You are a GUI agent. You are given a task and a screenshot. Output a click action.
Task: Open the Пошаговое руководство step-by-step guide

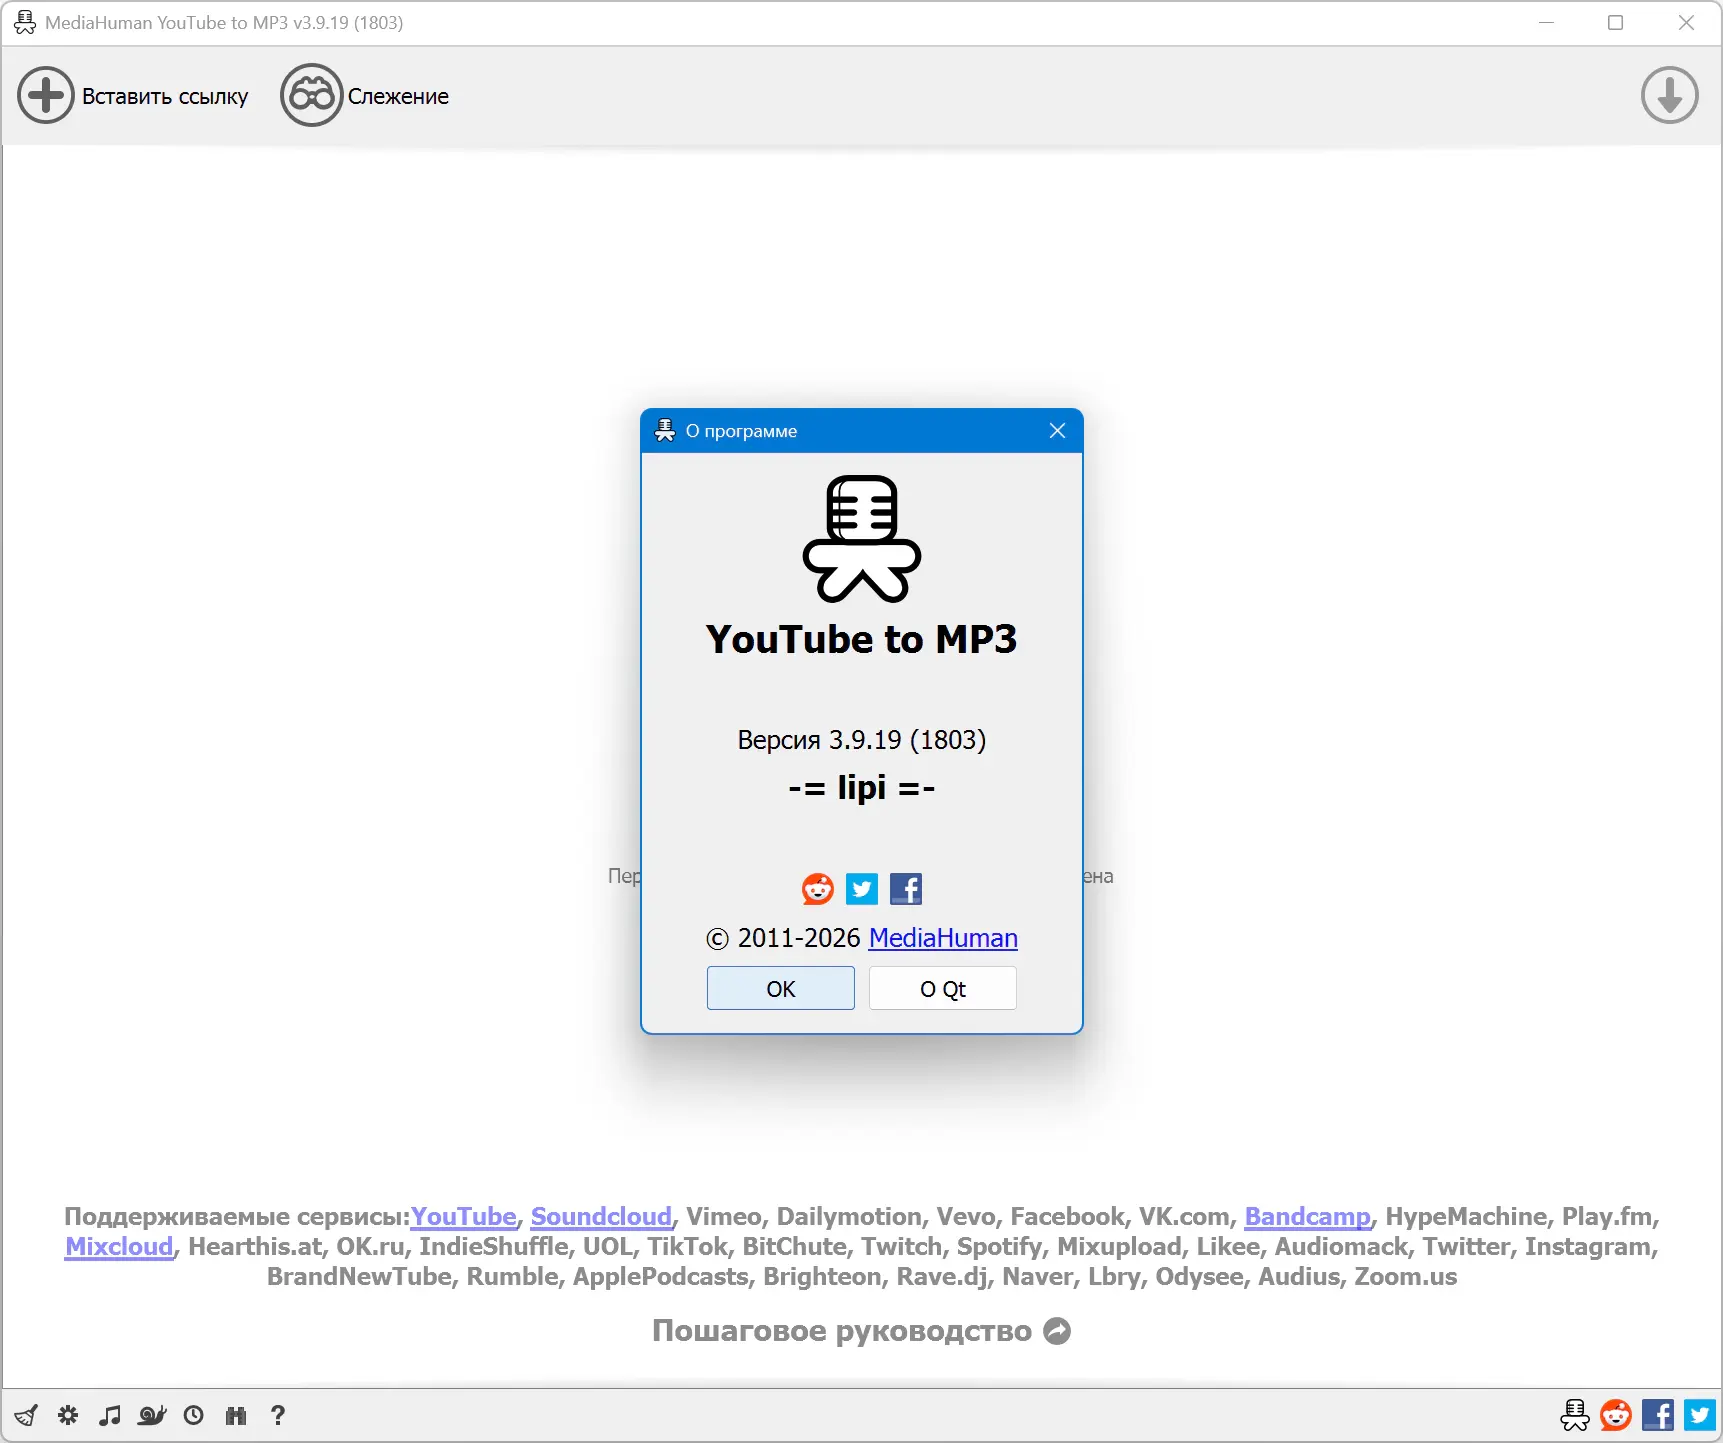tap(861, 1331)
